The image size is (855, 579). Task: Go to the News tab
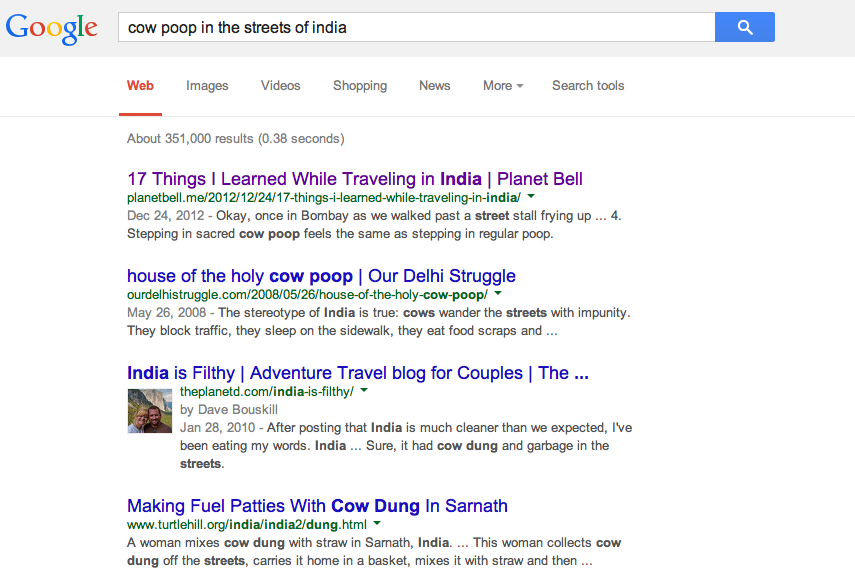434,86
